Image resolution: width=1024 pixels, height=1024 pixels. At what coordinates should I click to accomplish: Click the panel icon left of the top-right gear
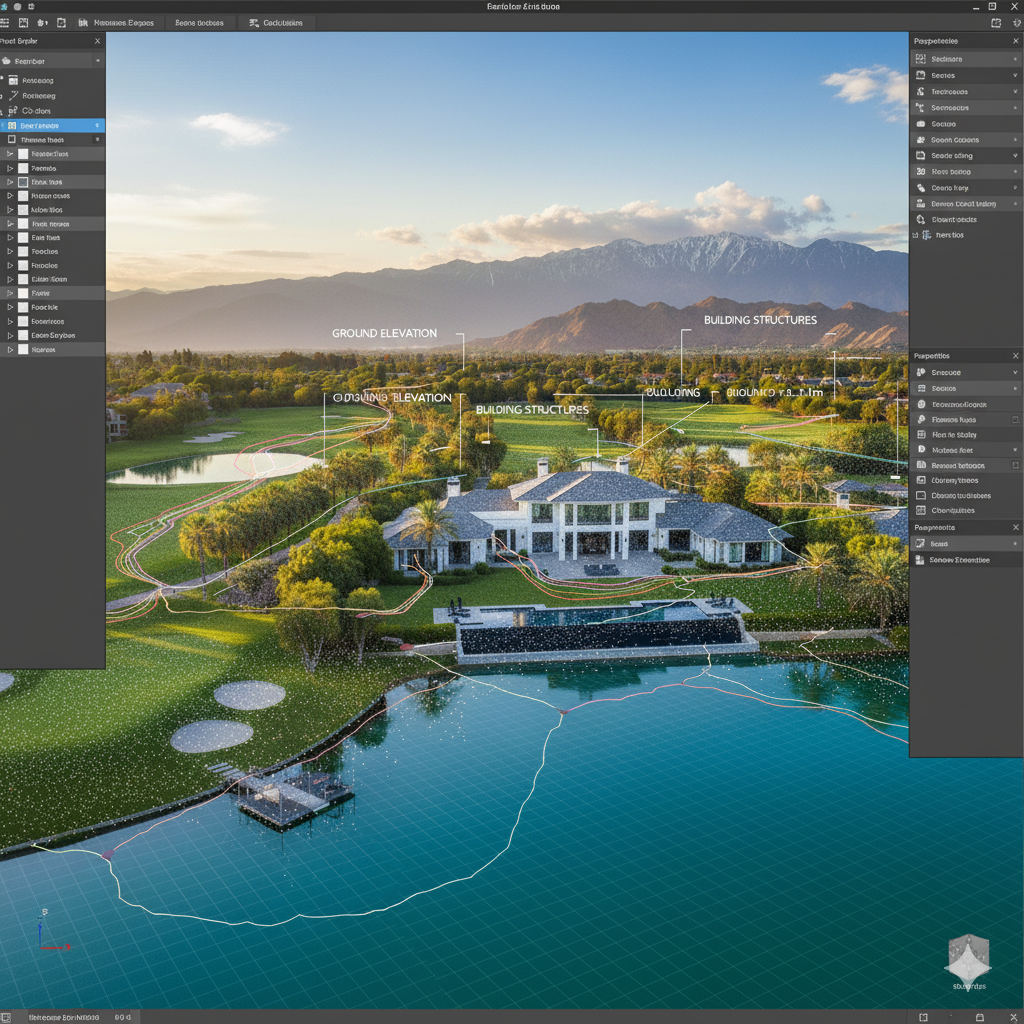coord(993,22)
